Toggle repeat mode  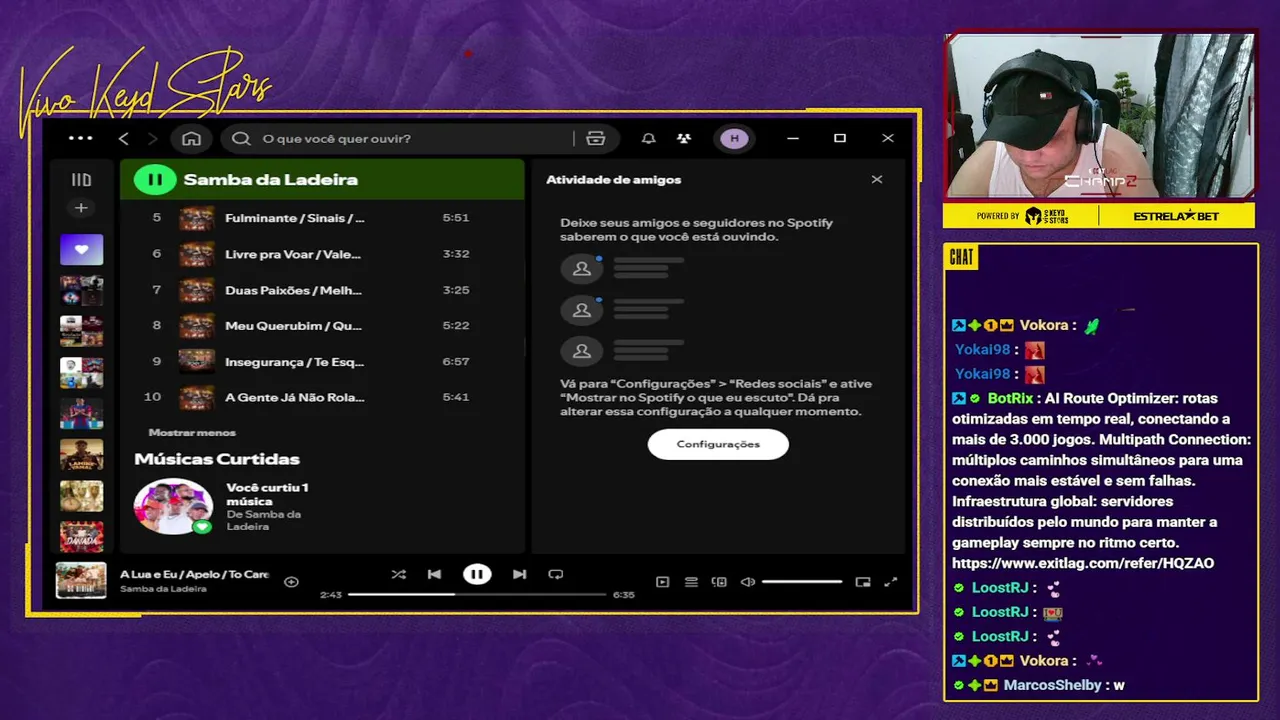(556, 574)
